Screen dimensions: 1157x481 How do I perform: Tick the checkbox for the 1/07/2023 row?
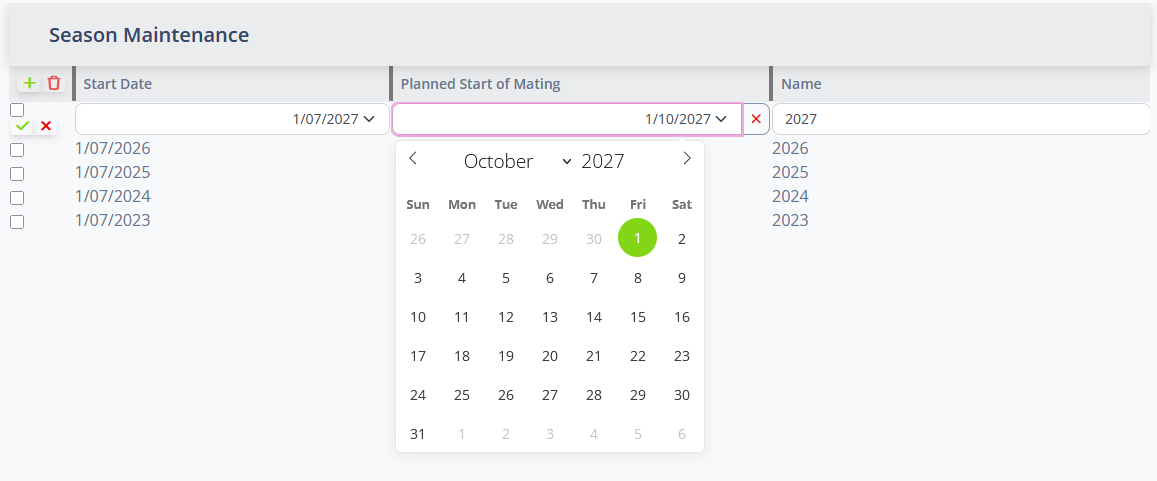[17, 222]
